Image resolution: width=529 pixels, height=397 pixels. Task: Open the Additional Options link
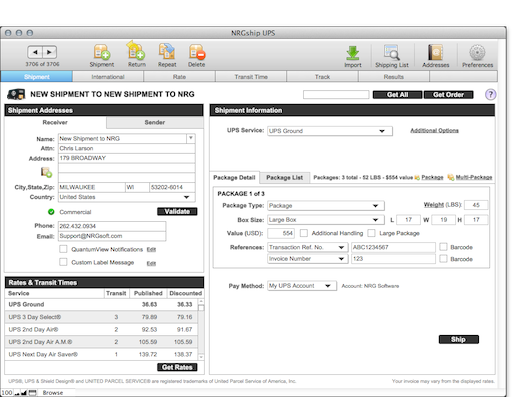[x=434, y=131]
